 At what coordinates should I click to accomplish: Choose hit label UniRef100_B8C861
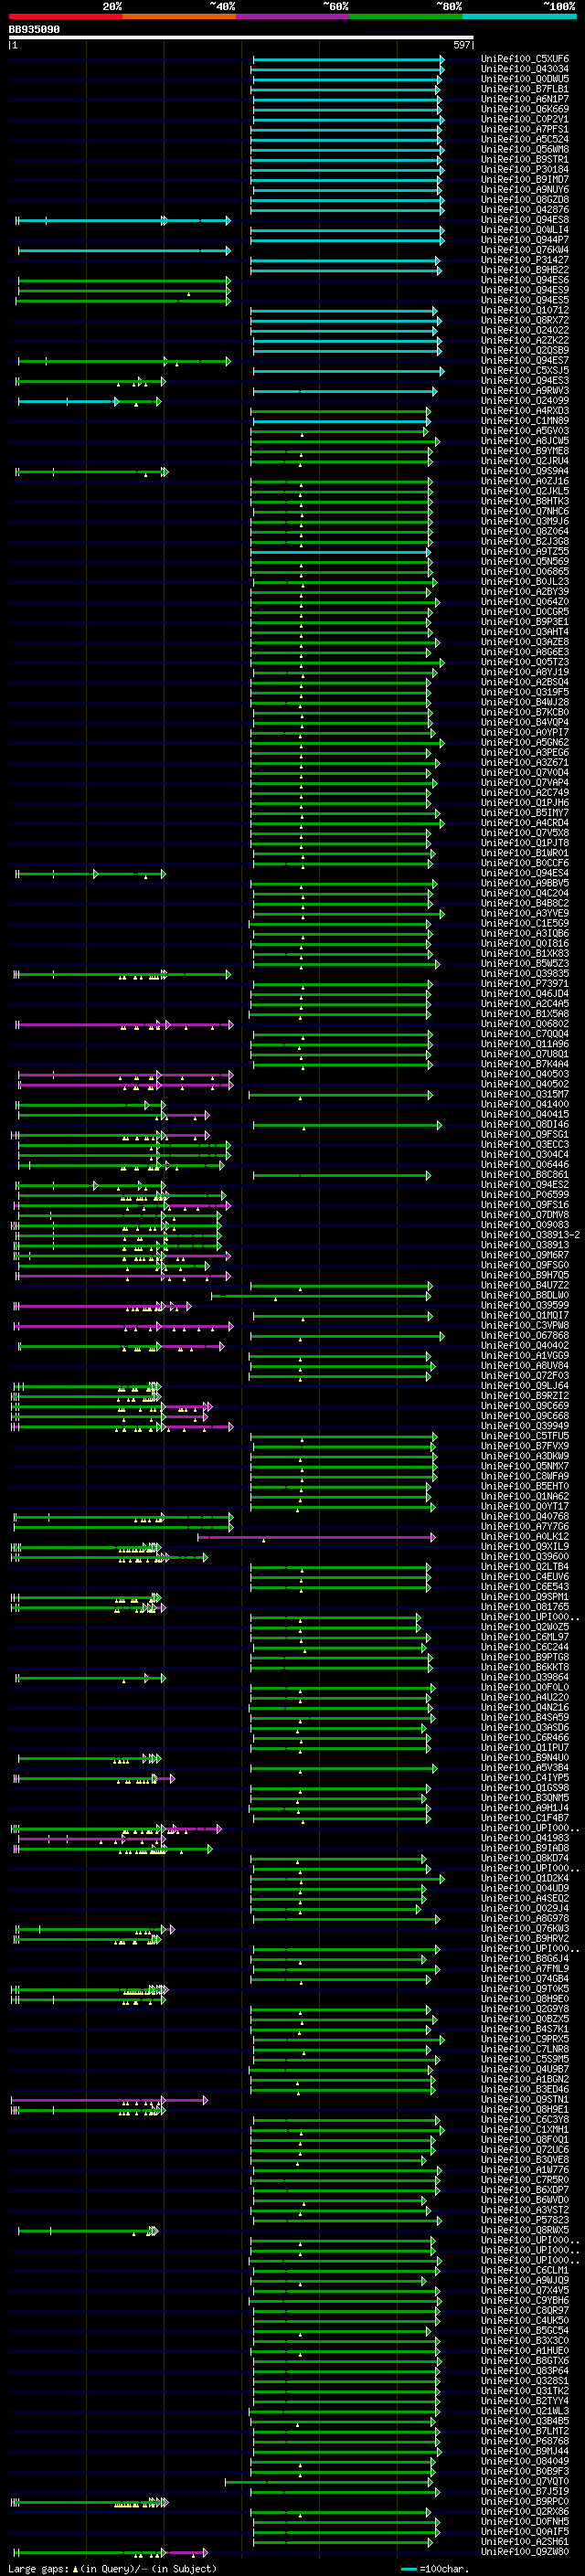point(525,1175)
